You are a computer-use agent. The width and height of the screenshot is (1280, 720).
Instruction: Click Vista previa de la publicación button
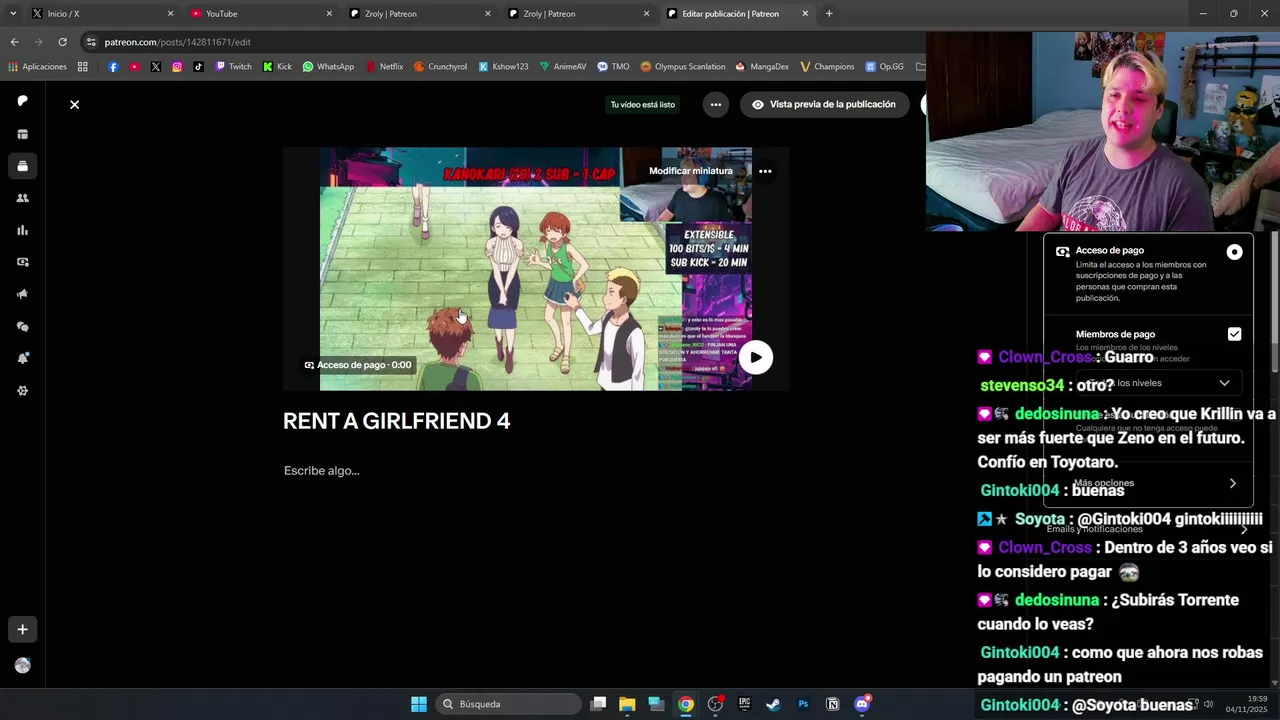824,104
